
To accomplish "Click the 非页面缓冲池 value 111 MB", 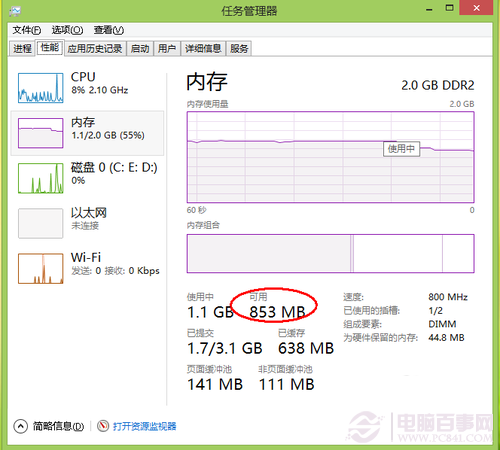I will click(x=287, y=385).
